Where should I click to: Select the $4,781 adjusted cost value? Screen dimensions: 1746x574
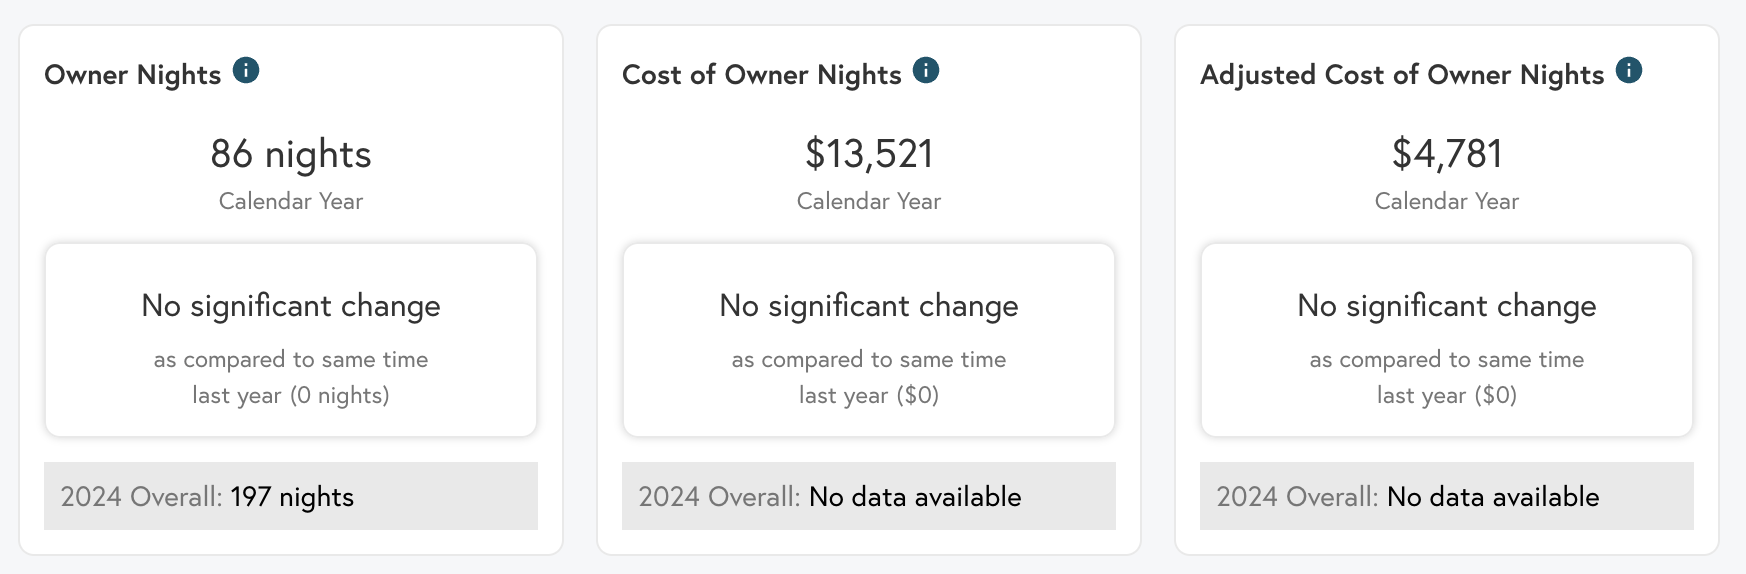(x=1447, y=154)
